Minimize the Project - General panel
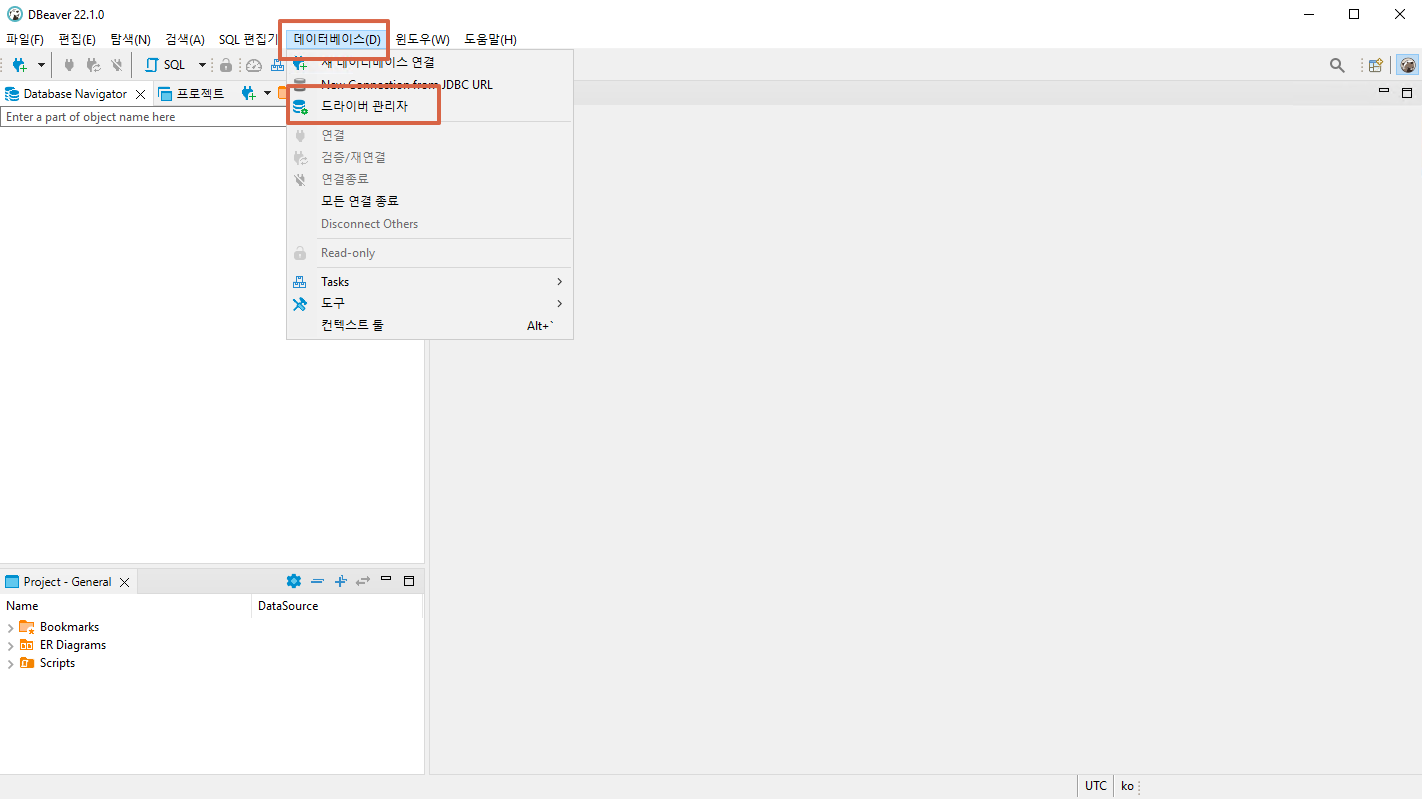1422x799 pixels. coord(386,579)
